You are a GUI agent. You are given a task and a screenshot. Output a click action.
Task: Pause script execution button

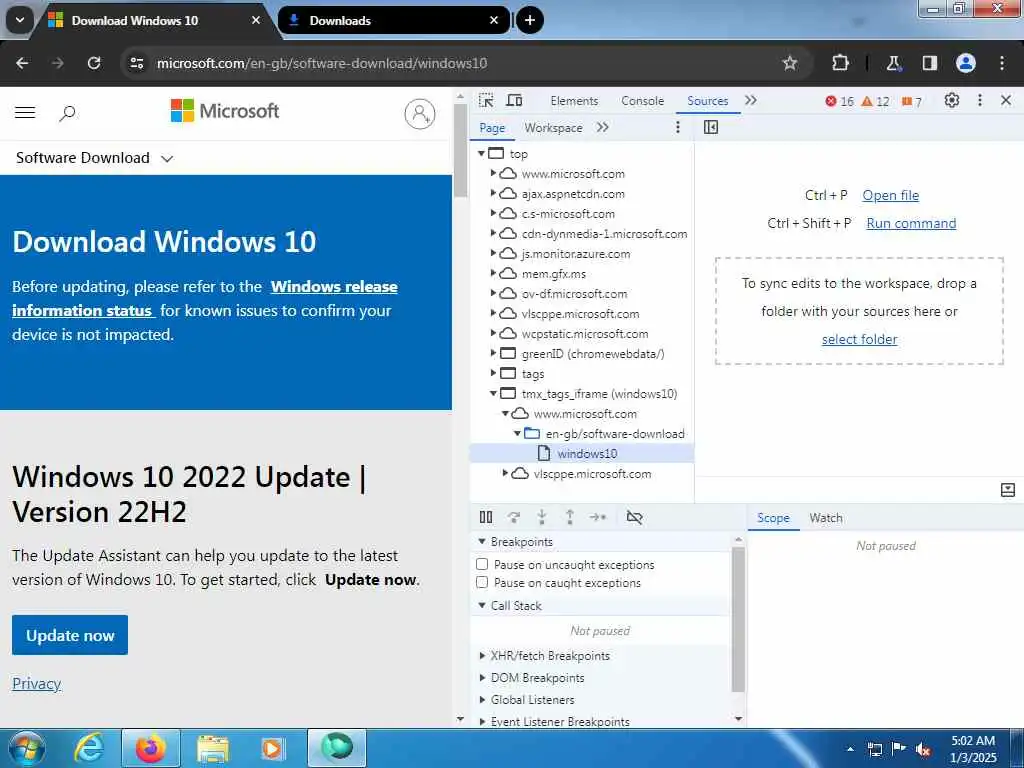click(x=486, y=517)
